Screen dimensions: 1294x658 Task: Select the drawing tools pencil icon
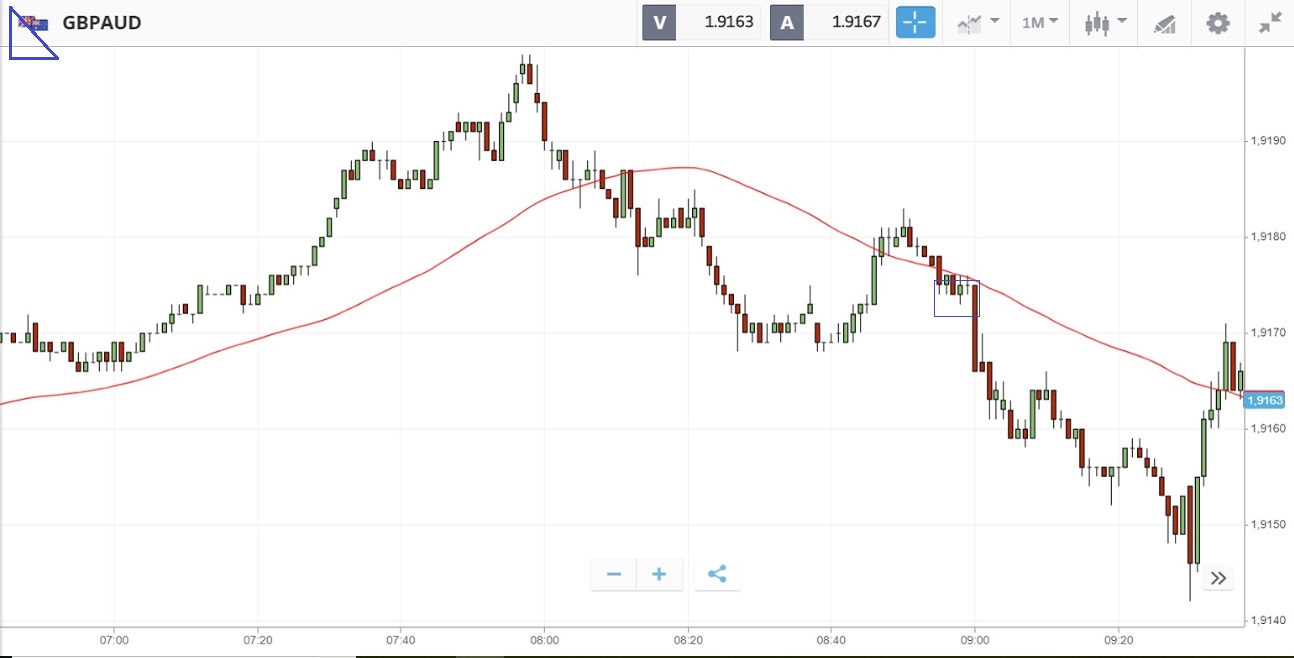[1164, 22]
